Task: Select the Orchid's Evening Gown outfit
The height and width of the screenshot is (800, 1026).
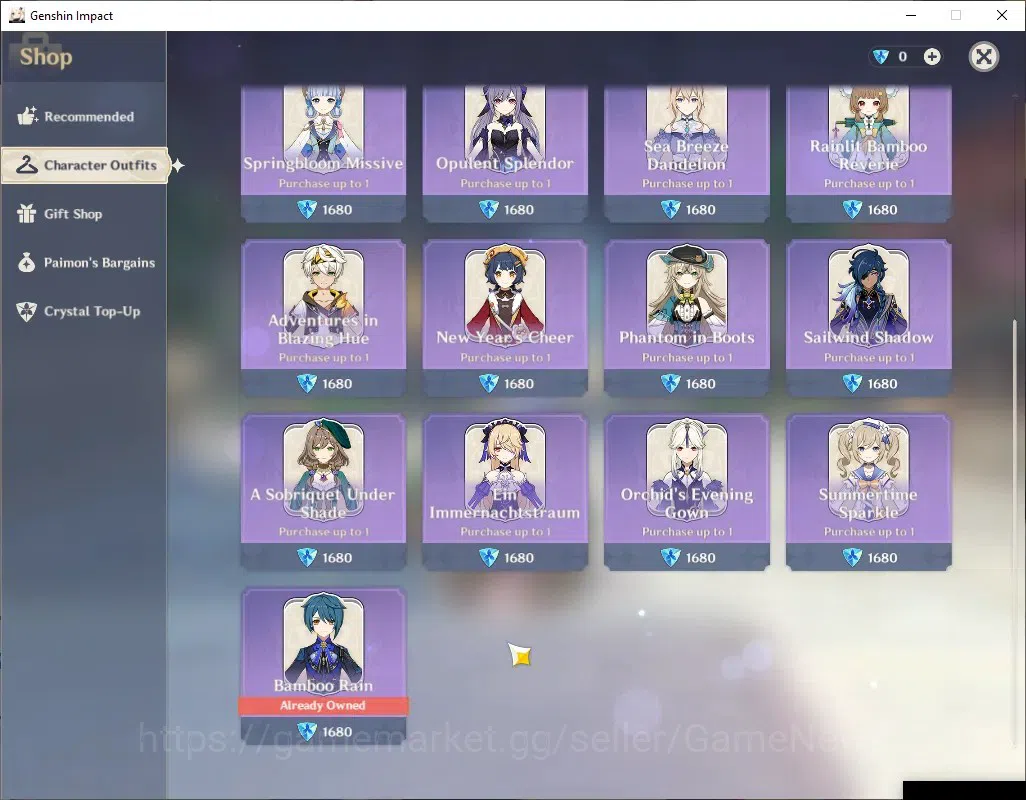Action: (686, 492)
